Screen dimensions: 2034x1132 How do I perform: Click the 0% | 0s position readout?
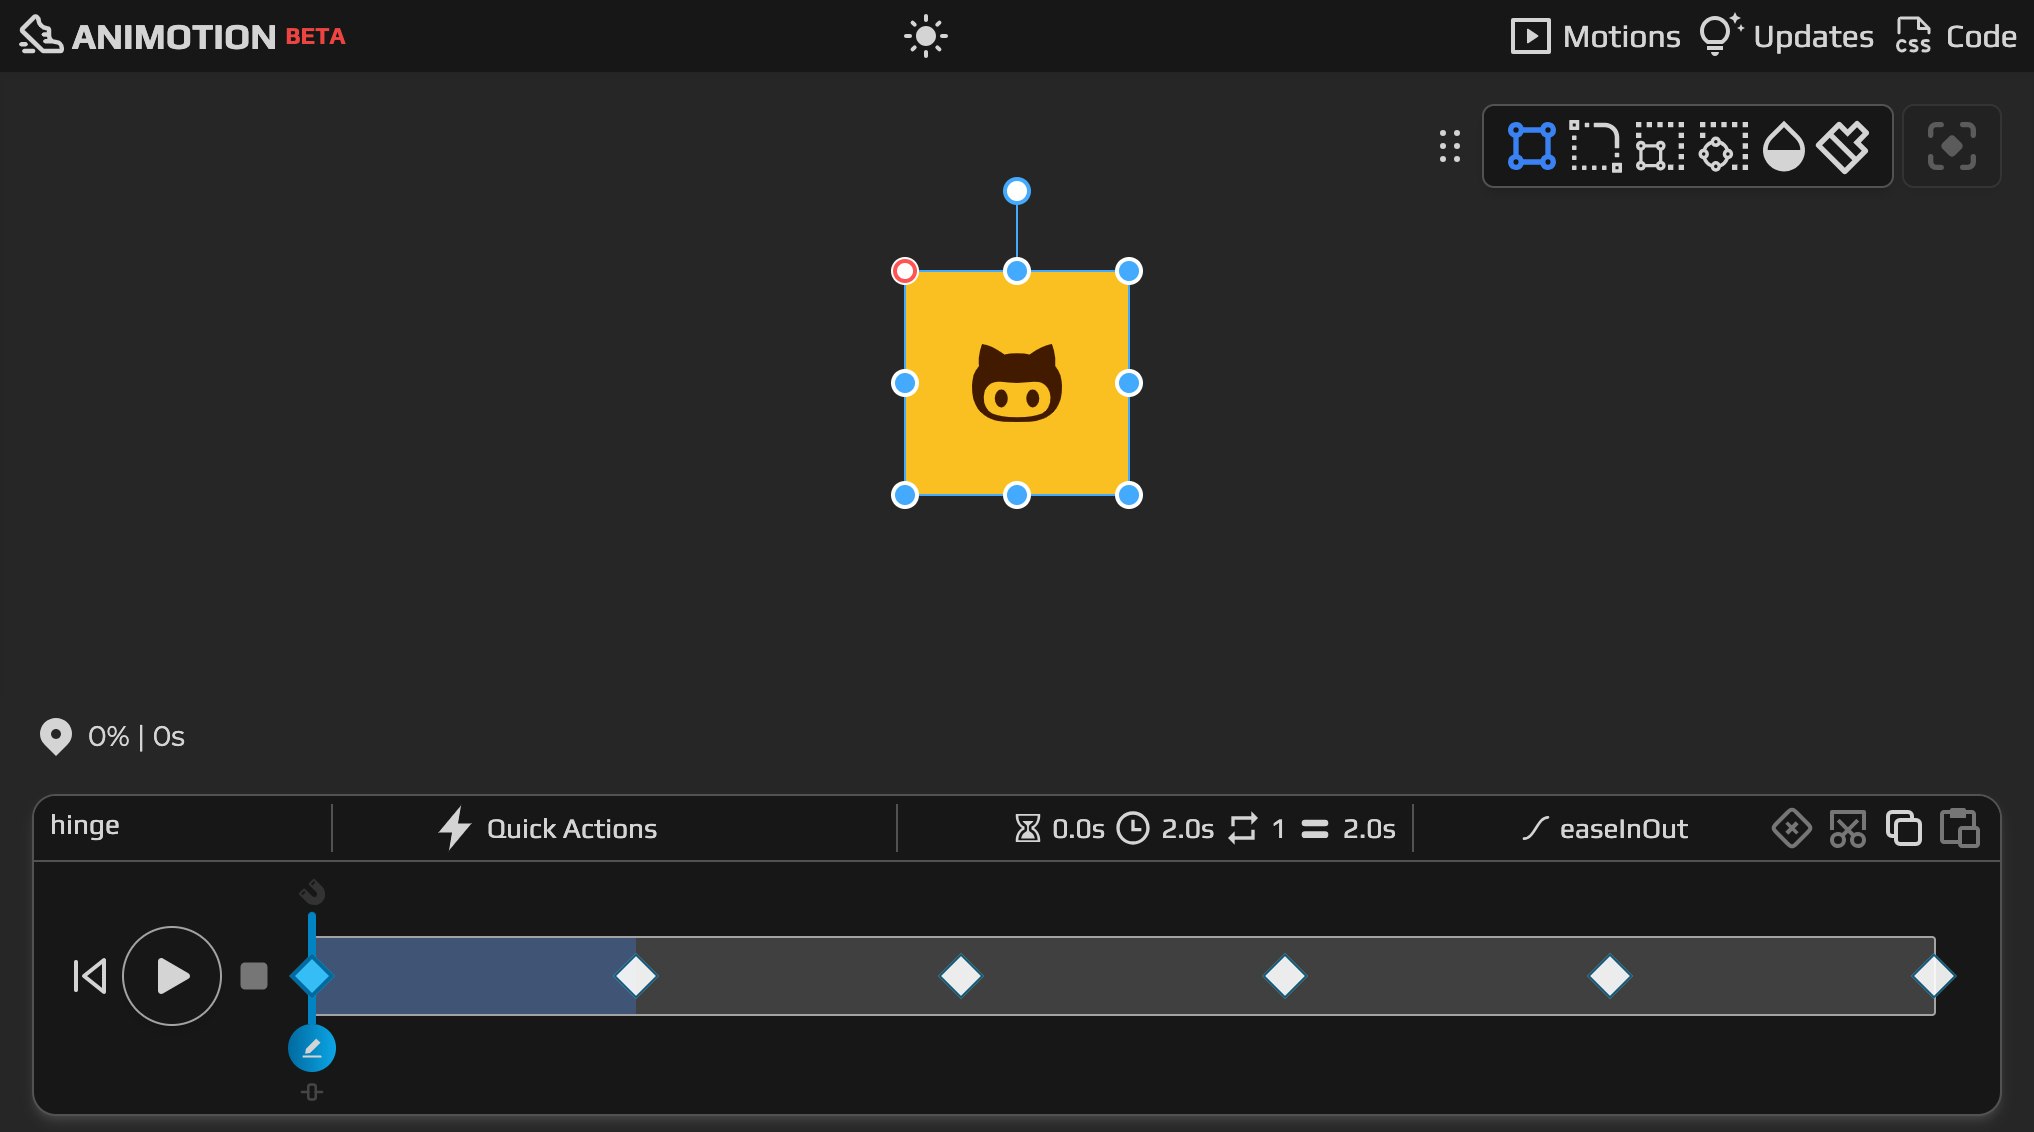click(136, 737)
